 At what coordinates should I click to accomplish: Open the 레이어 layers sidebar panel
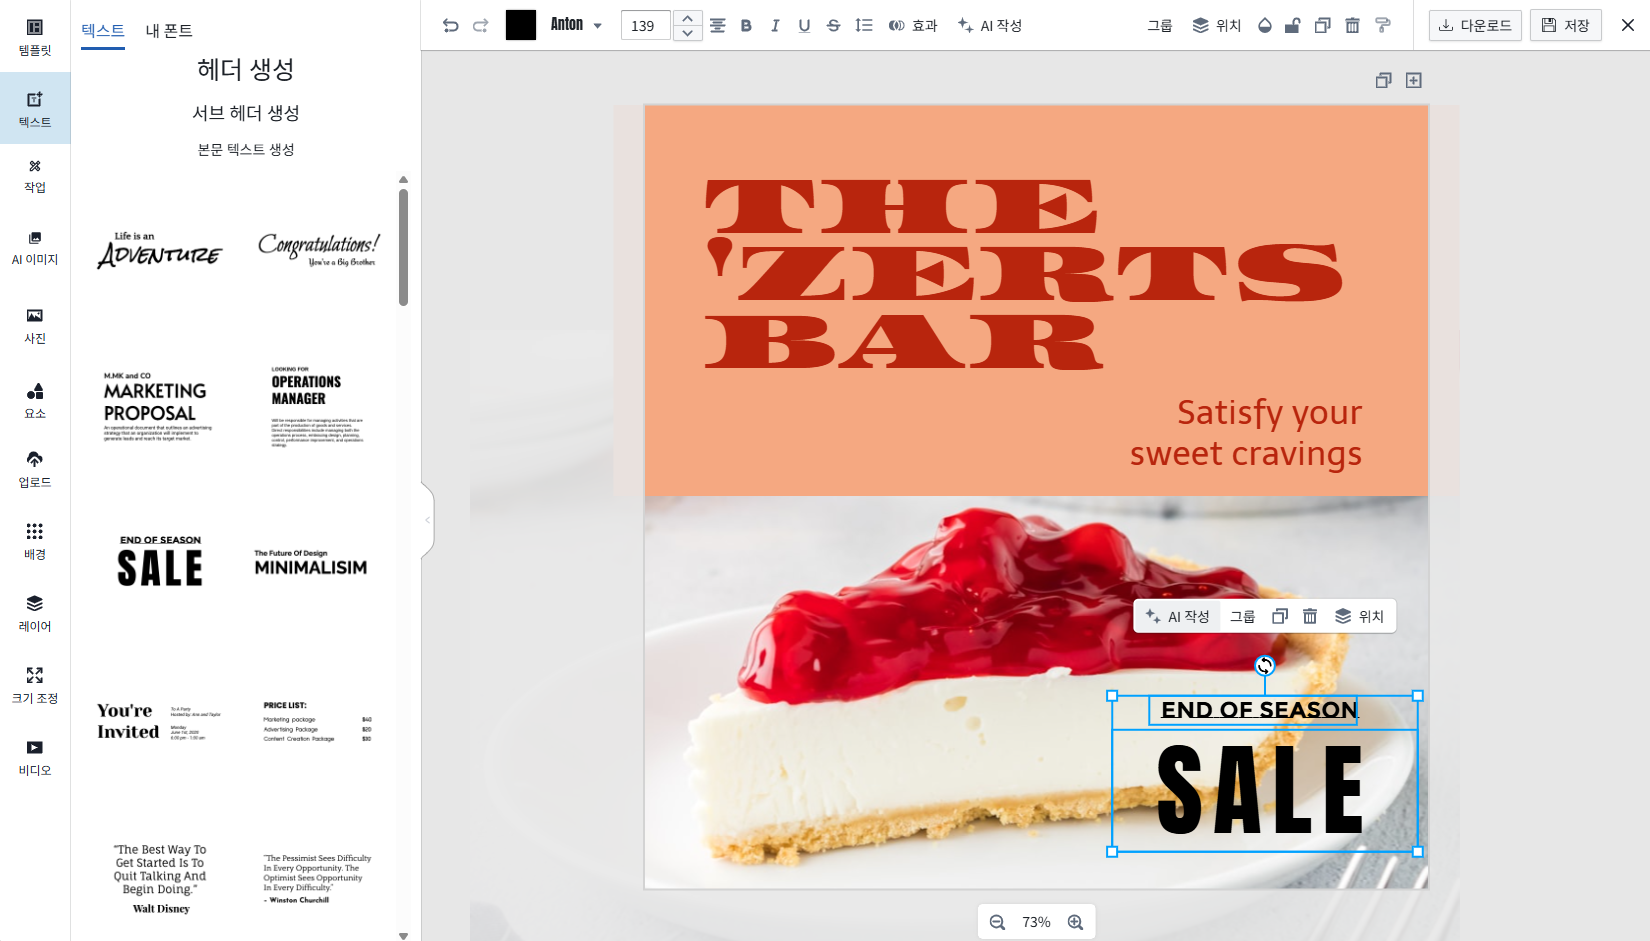tap(35, 613)
